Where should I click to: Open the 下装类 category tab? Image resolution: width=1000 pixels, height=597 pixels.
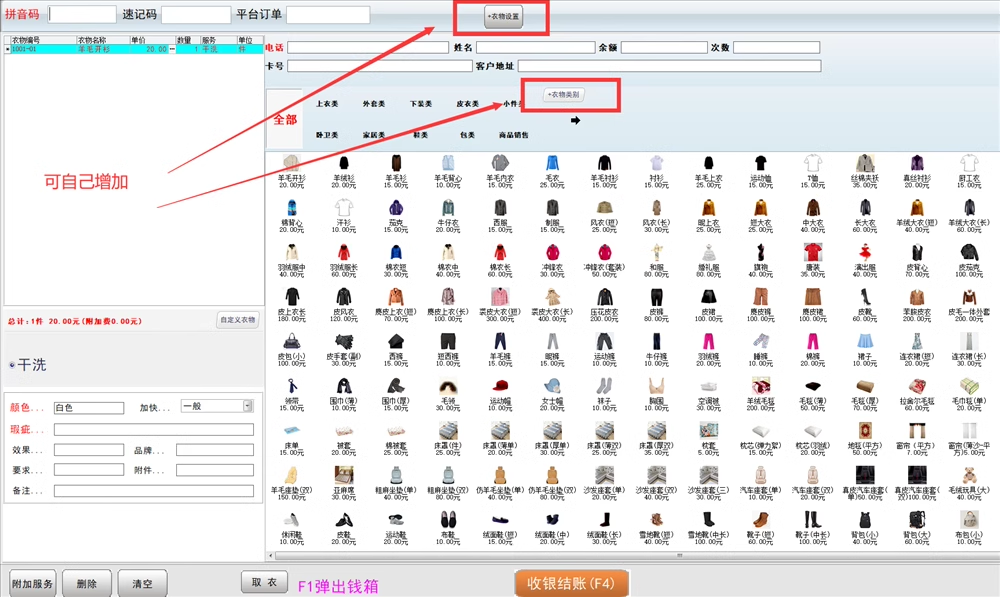[x=421, y=103]
